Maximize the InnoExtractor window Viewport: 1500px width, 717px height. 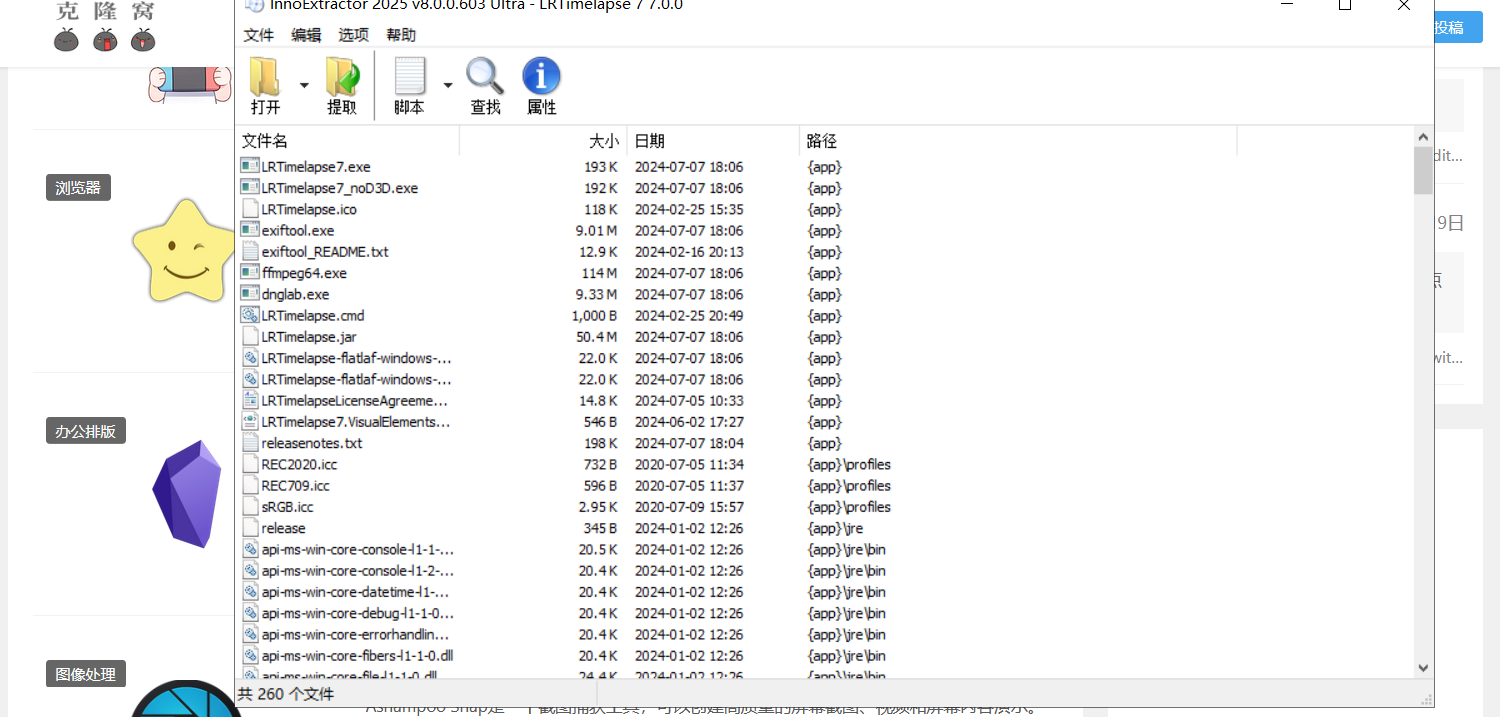click(1345, 5)
